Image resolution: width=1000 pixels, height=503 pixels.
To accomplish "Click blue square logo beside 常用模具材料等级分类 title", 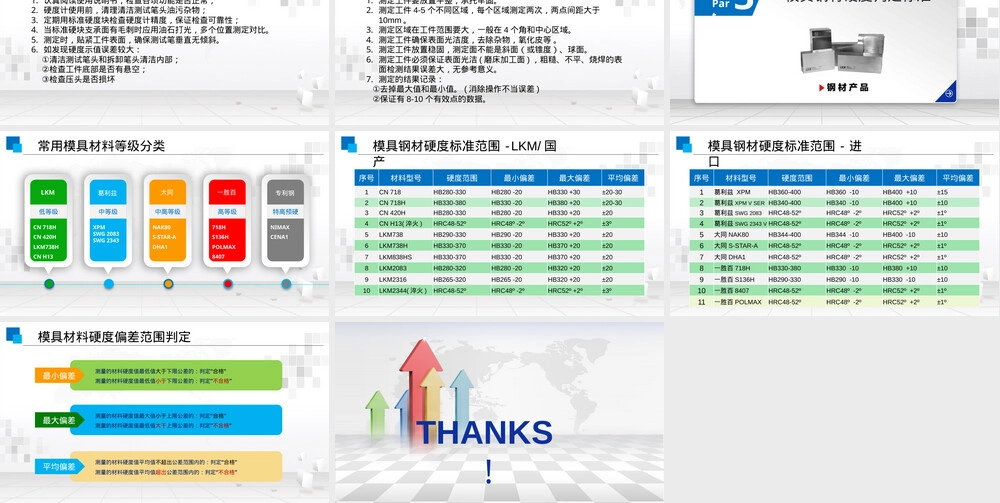I will click(14, 145).
